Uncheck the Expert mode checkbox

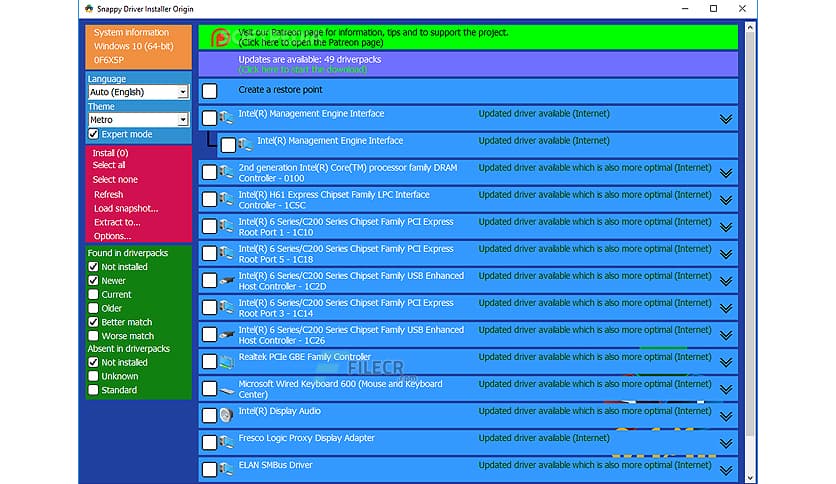point(93,134)
